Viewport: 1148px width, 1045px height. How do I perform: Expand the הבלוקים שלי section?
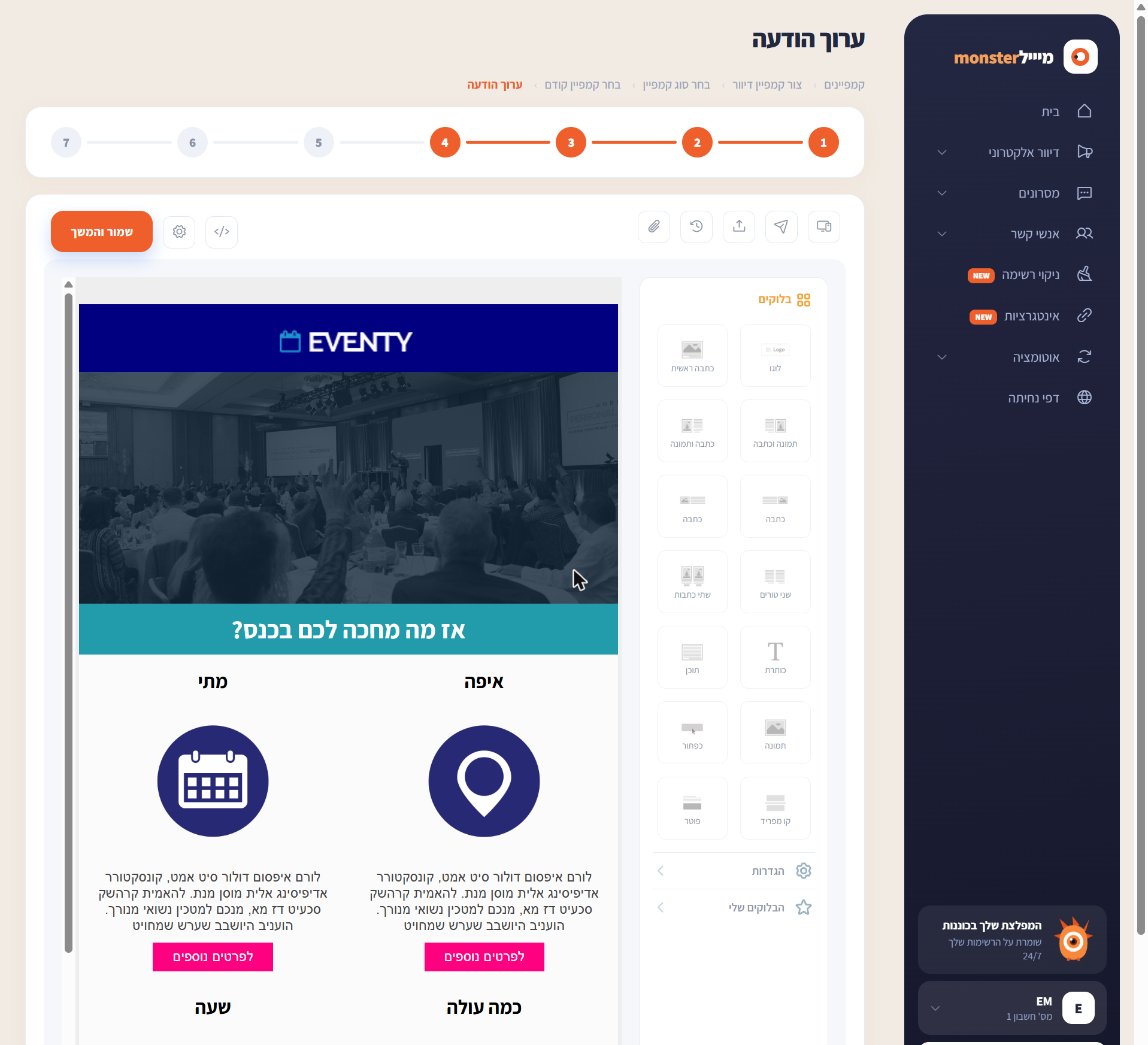(x=734, y=908)
